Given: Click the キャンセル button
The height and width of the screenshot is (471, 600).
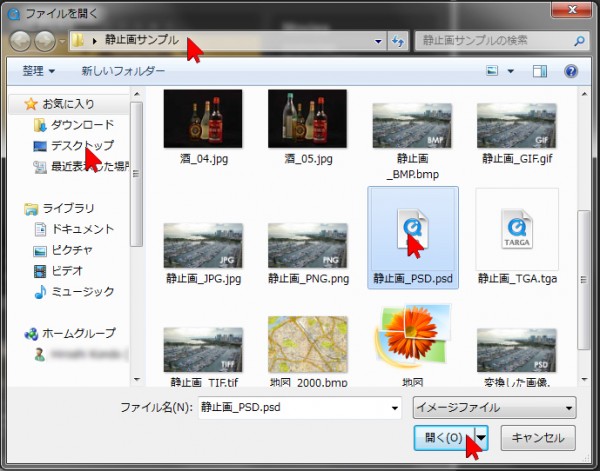Looking at the screenshot, I should point(538,437).
